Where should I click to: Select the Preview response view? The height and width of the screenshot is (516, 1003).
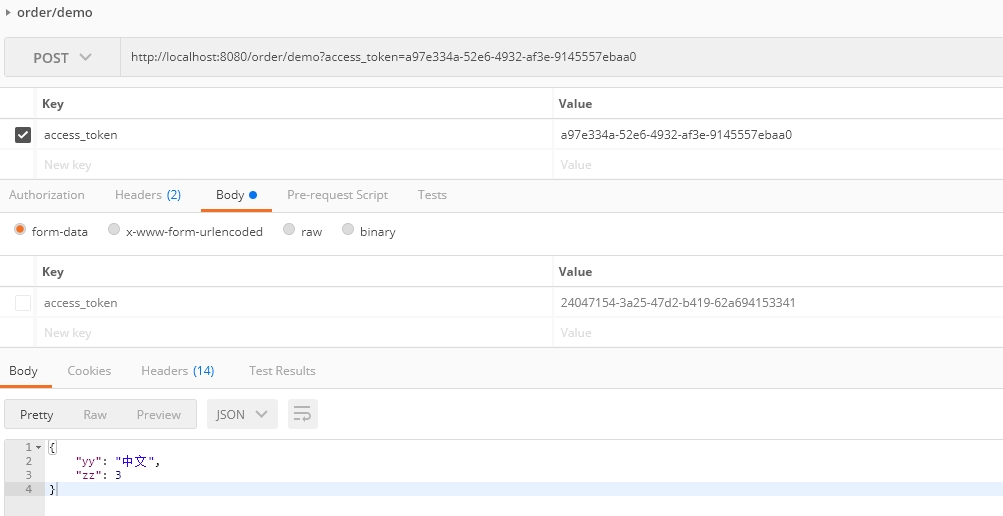tap(159, 414)
